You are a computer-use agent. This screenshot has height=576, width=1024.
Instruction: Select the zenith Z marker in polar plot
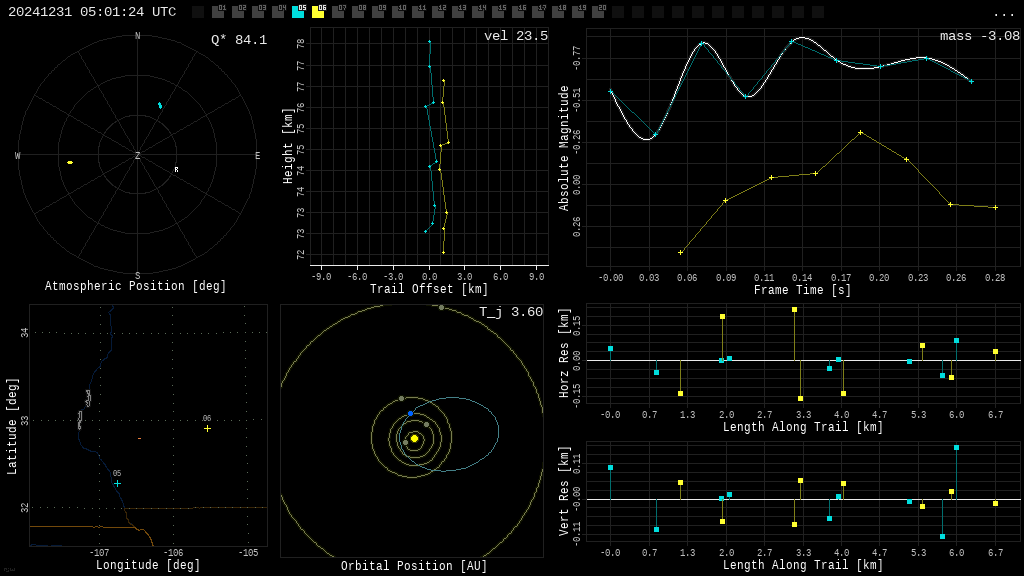point(138,156)
